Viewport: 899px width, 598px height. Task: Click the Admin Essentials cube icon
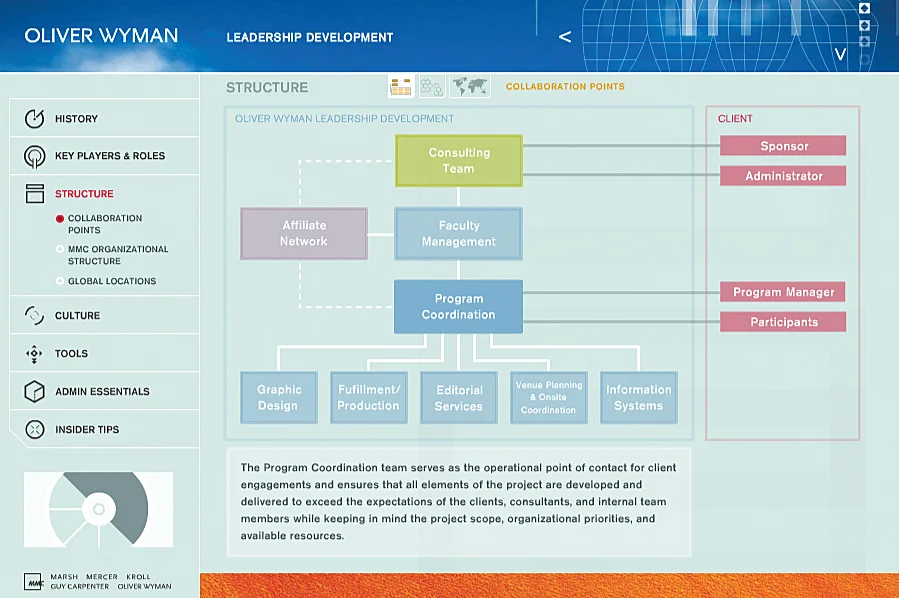[x=34, y=392]
